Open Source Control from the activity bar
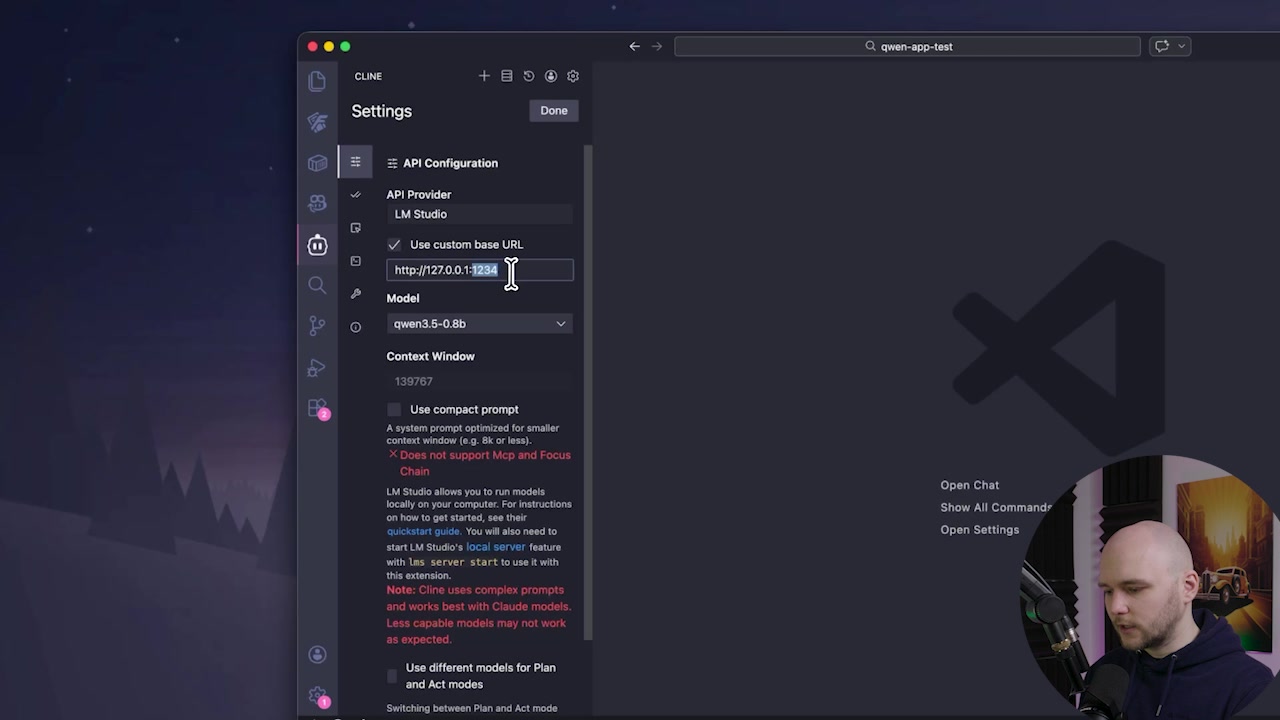Image resolution: width=1280 pixels, height=720 pixels. (317, 325)
